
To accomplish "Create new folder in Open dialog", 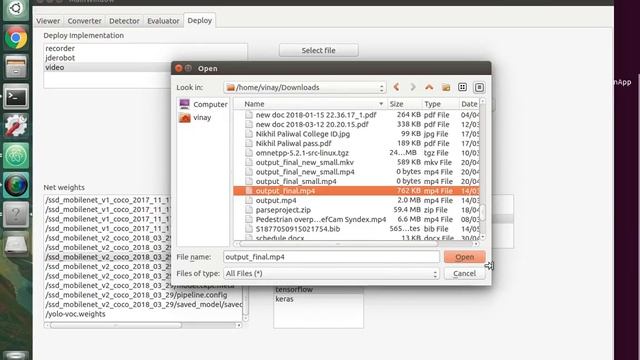I will [446, 87].
